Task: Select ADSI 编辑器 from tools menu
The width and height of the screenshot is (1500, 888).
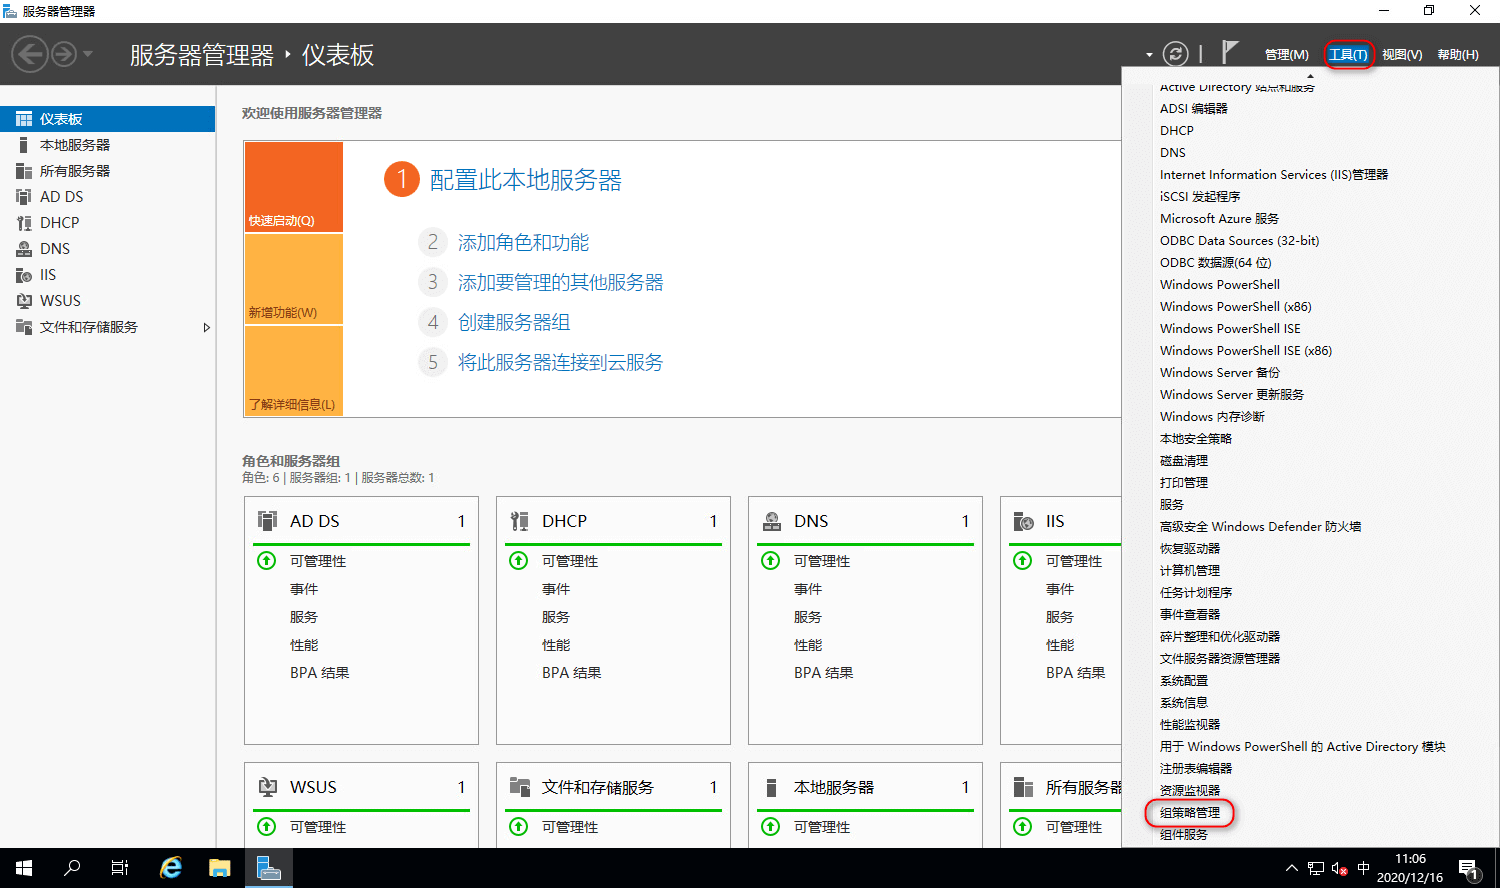Action: pos(1194,109)
